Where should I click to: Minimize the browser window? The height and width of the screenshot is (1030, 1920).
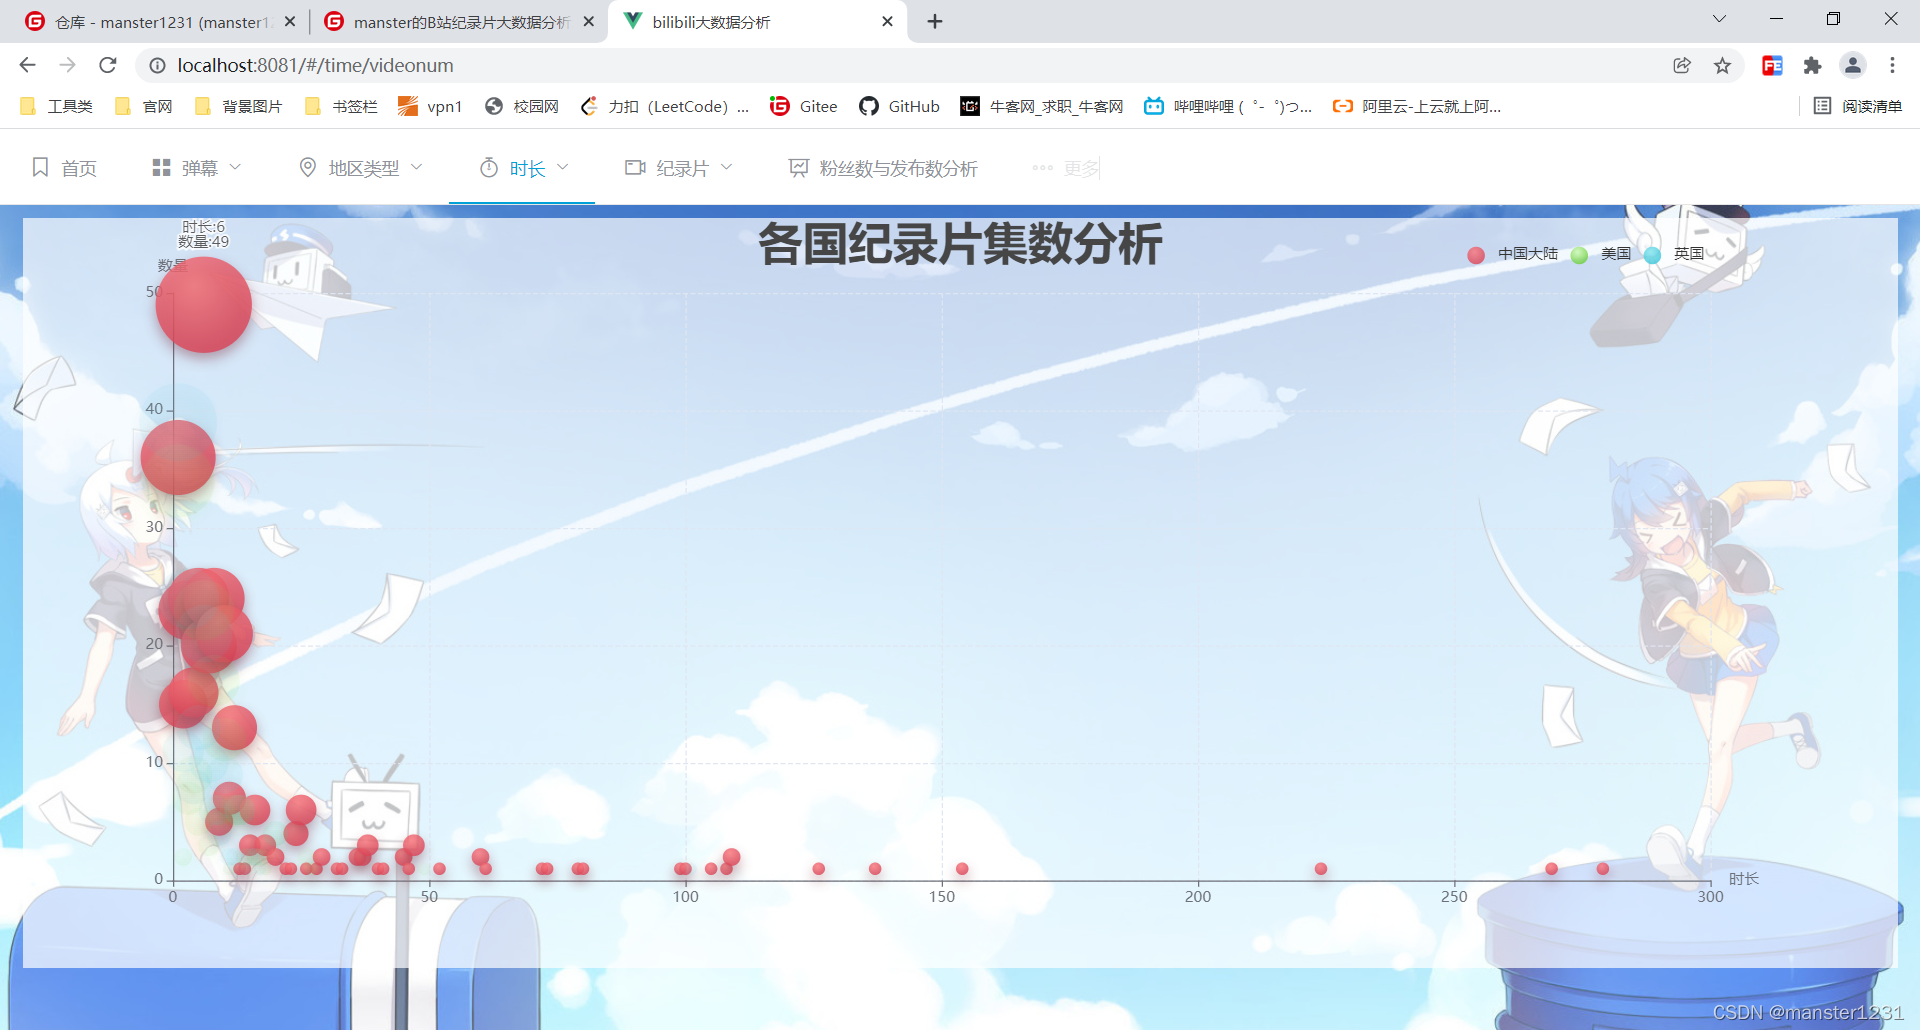tap(1776, 19)
